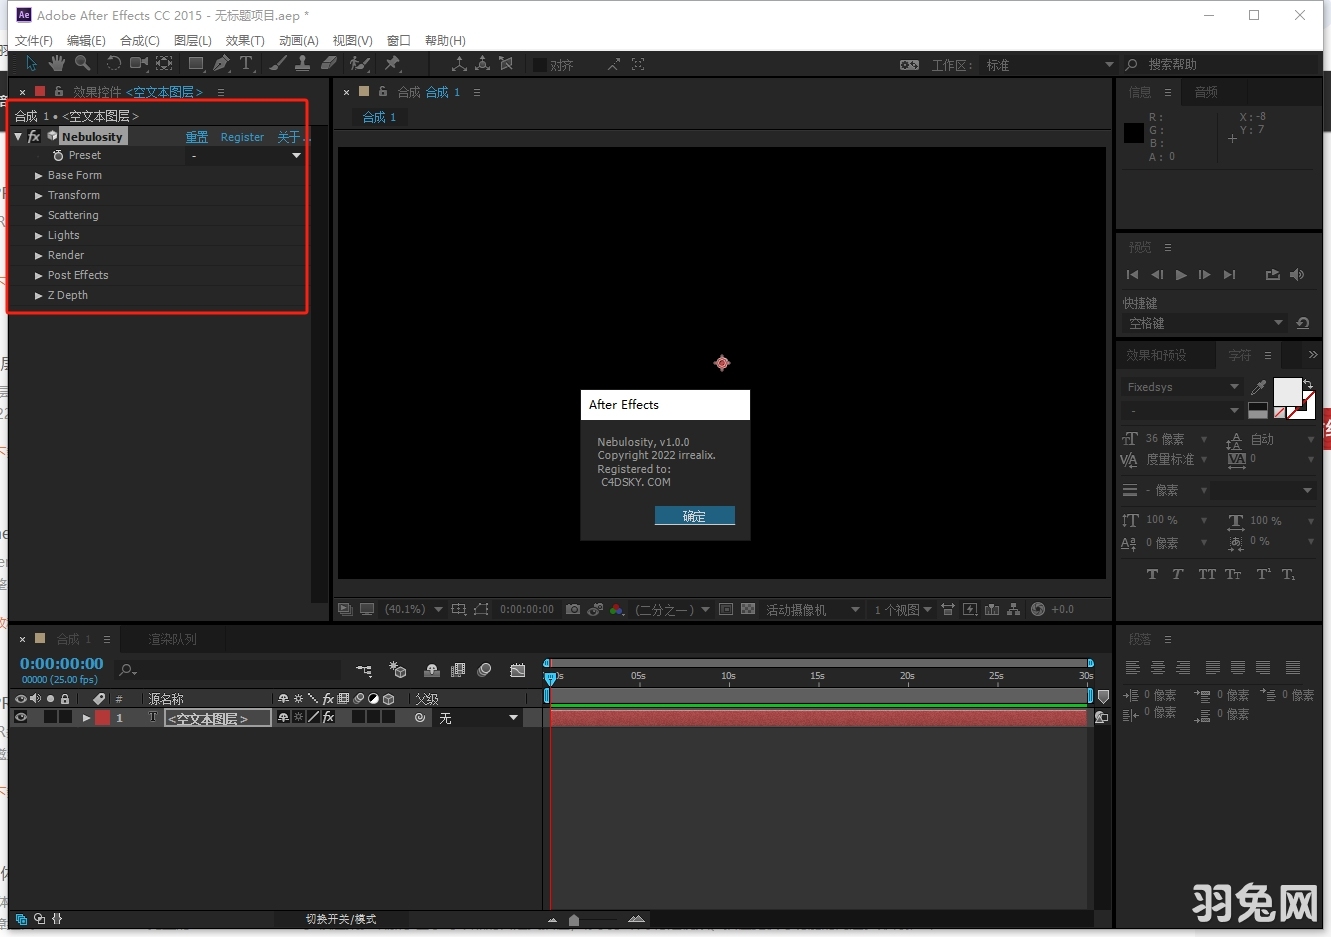Enable the snapping checkbox in toolbar
Viewport: 1331px width, 937px height.
pyautogui.click(x=540, y=65)
